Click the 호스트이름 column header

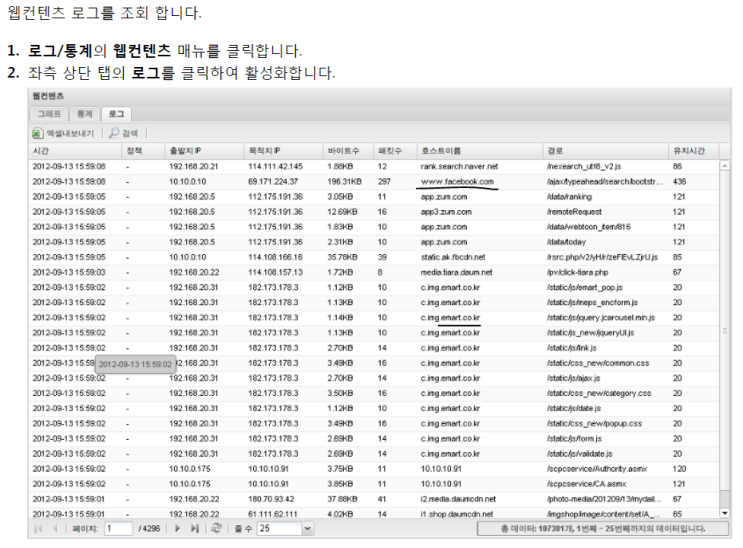[479, 151]
